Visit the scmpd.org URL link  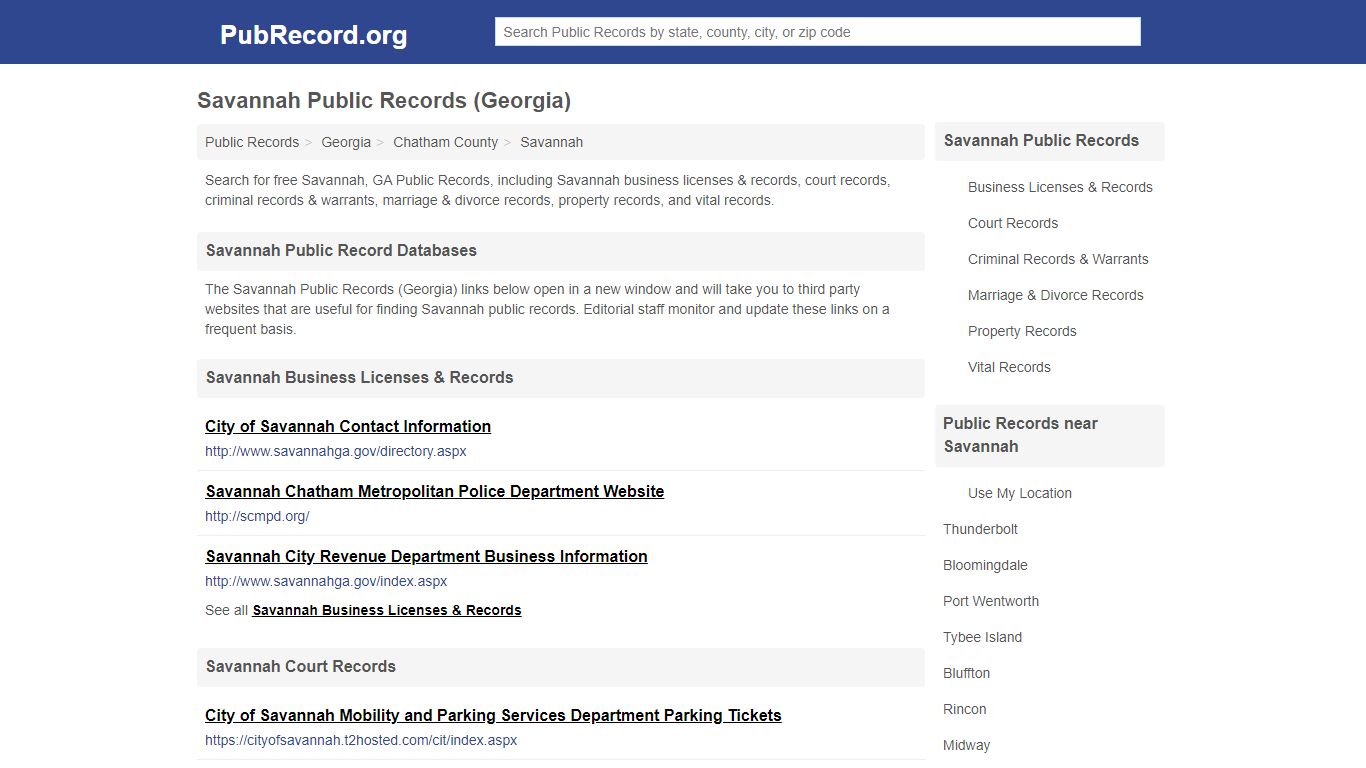click(257, 516)
